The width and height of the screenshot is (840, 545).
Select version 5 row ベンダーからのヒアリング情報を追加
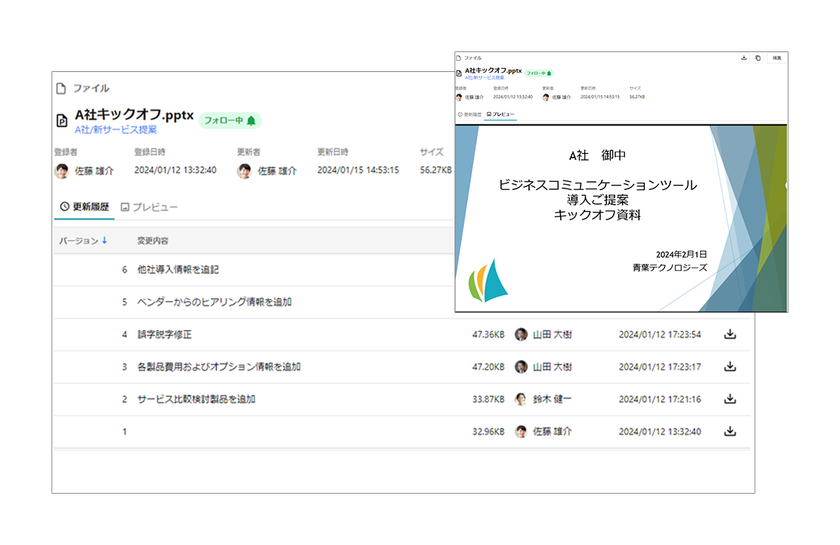[254, 302]
